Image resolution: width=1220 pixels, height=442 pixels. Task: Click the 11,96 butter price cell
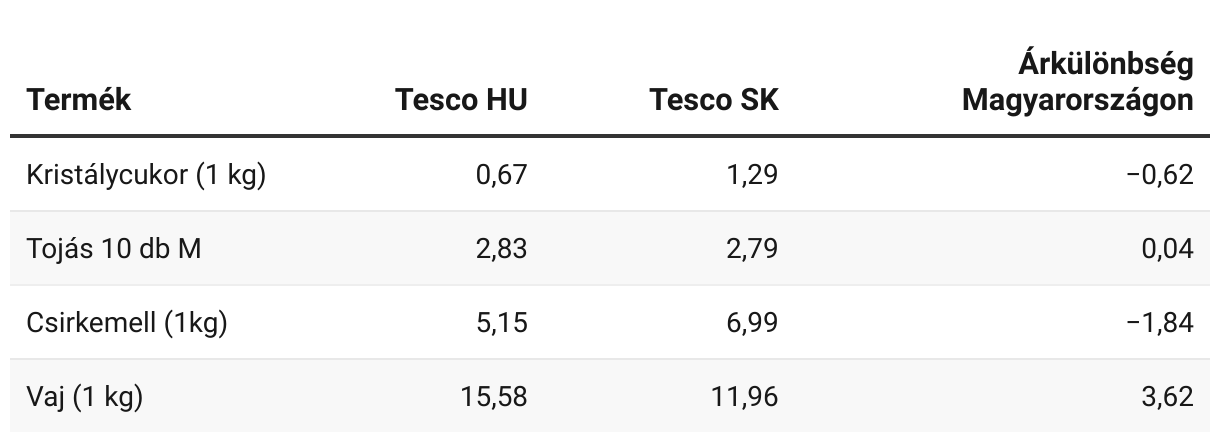pos(745,396)
